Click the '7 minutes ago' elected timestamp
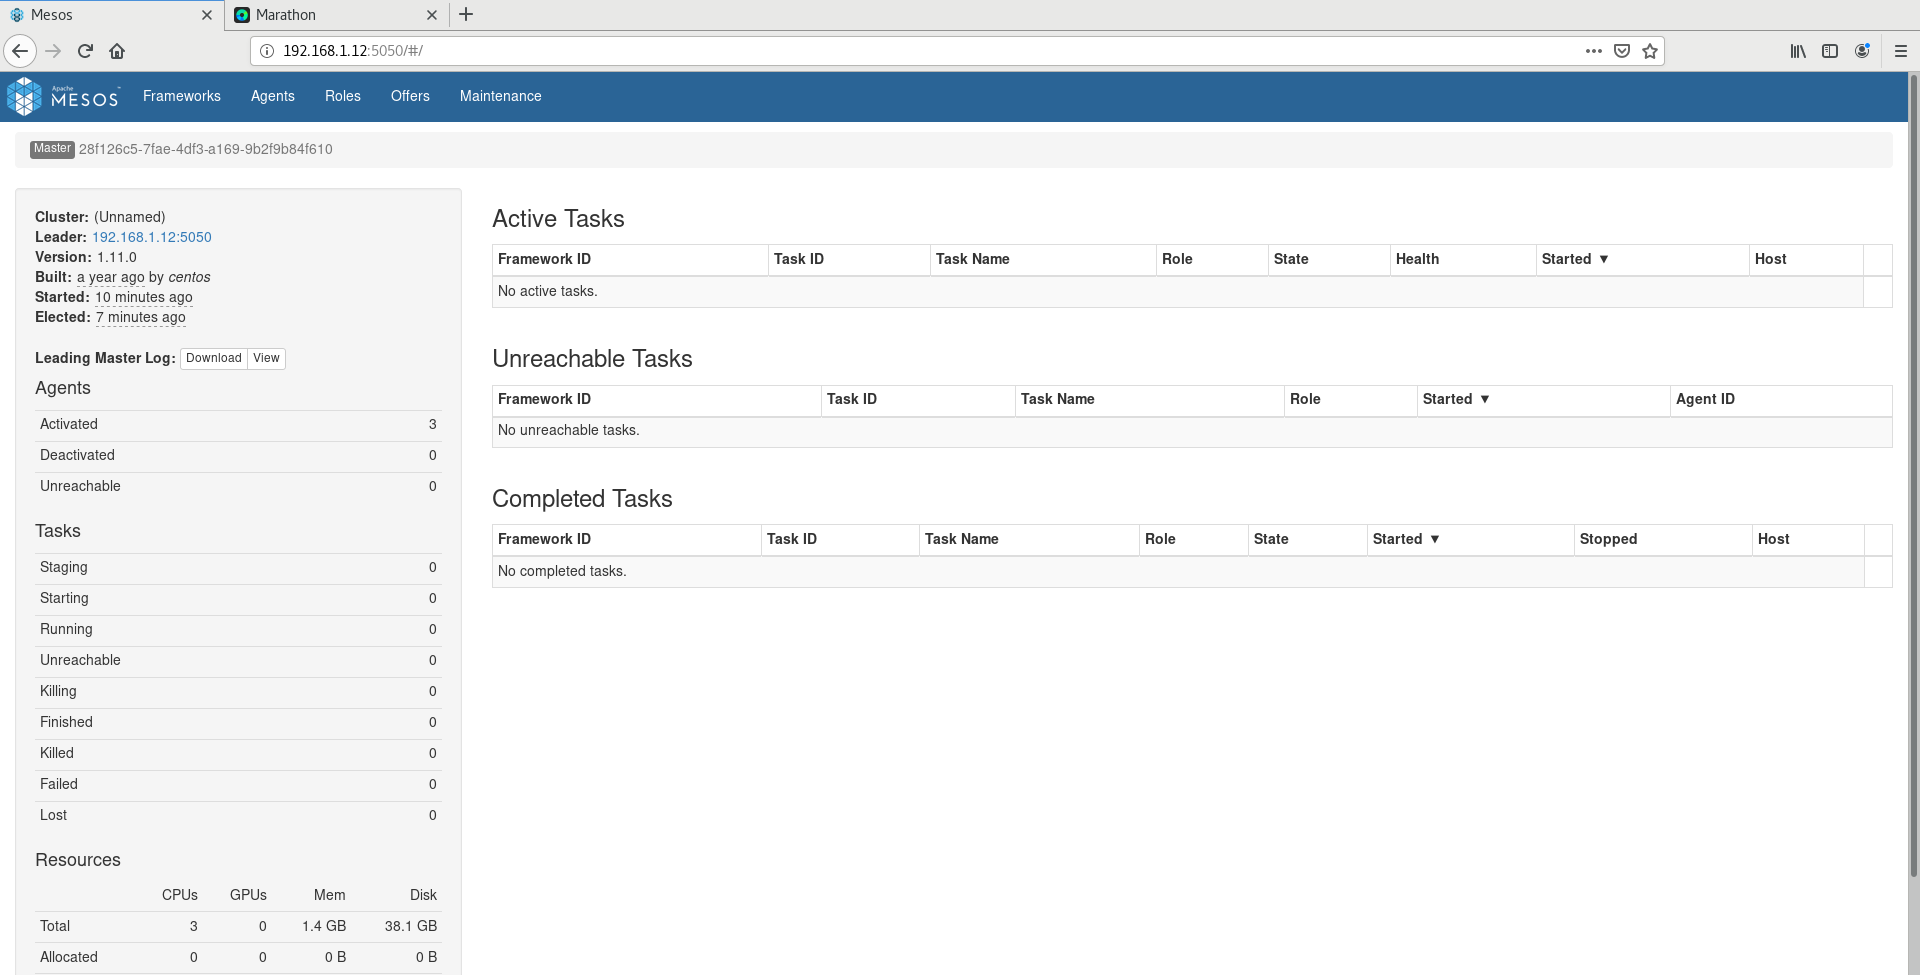1920x975 pixels. (141, 317)
